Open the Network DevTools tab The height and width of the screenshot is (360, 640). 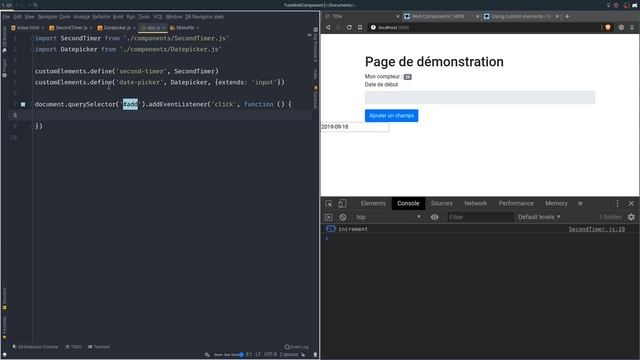[476, 203]
